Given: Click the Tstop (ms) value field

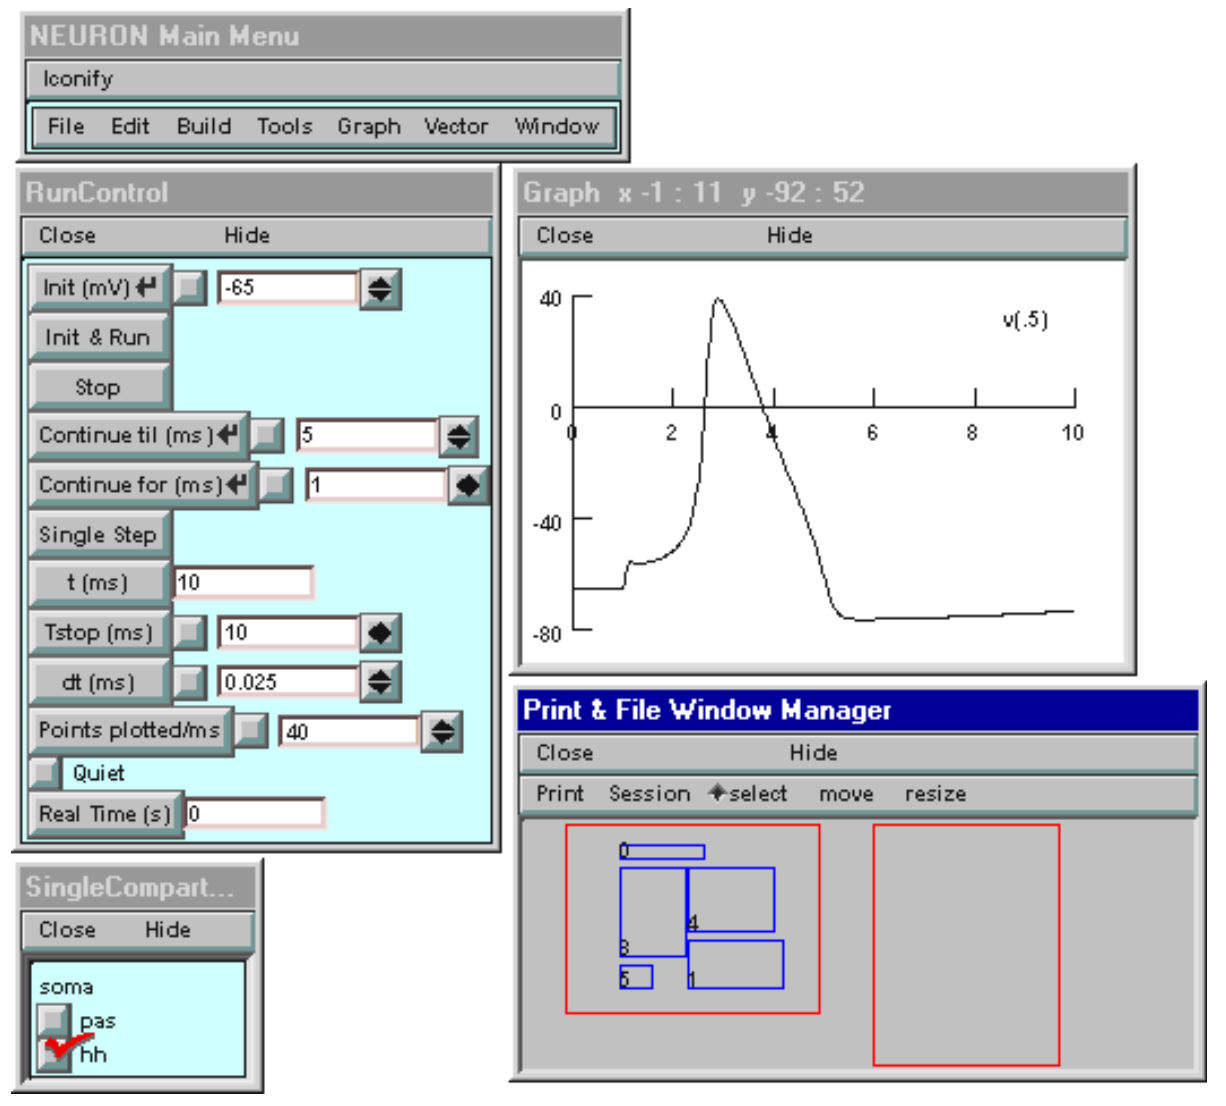Looking at the screenshot, I should click(x=288, y=633).
